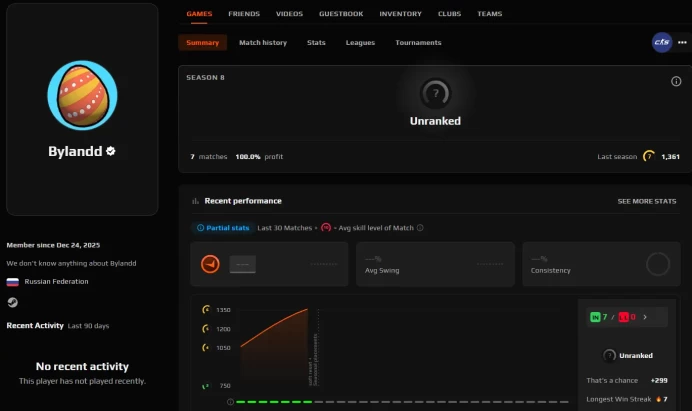This screenshot has width=692, height=411.
Task: Click the 'Recent Activity' heading
Action: click(35, 325)
